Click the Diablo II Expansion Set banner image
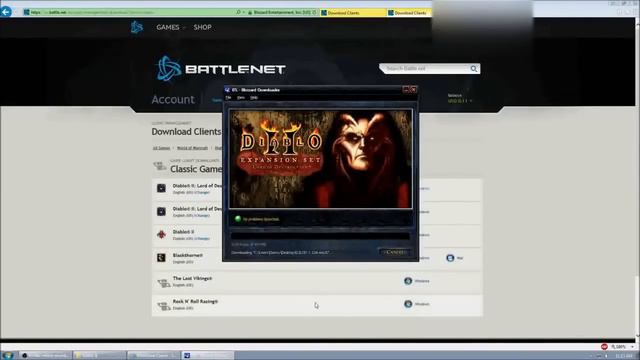Screen dimensions: 640x360 [x=320, y=159]
